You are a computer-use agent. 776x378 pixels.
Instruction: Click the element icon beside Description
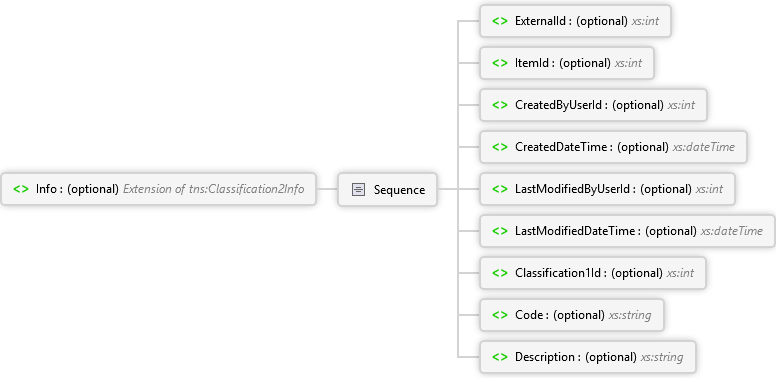click(500, 357)
